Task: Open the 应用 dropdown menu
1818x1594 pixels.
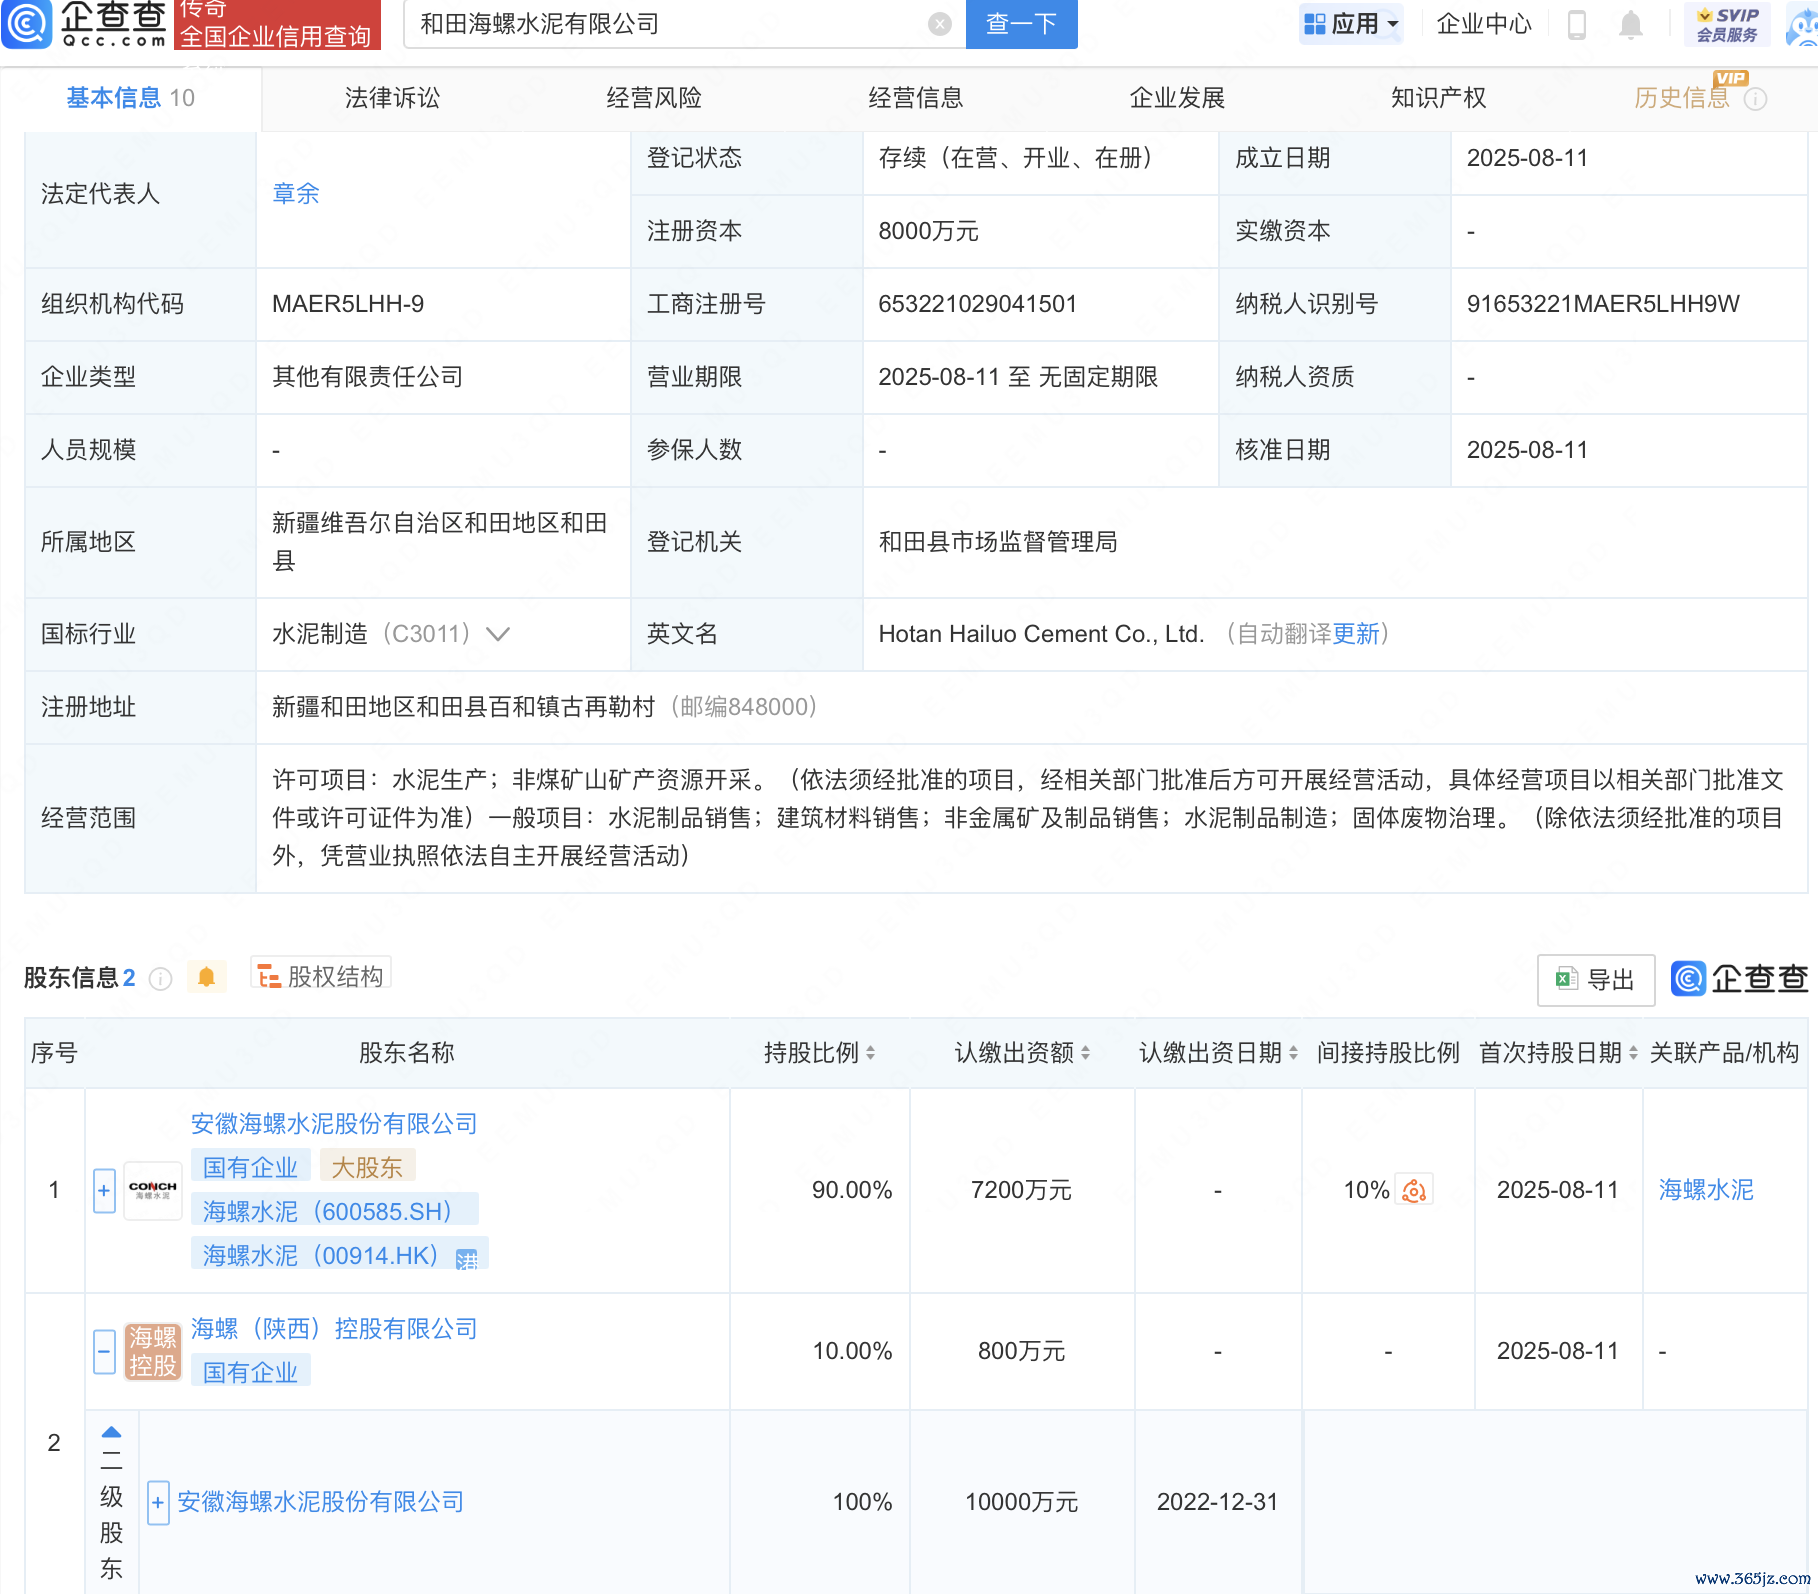Action: pyautogui.click(x=1351, y=24)
